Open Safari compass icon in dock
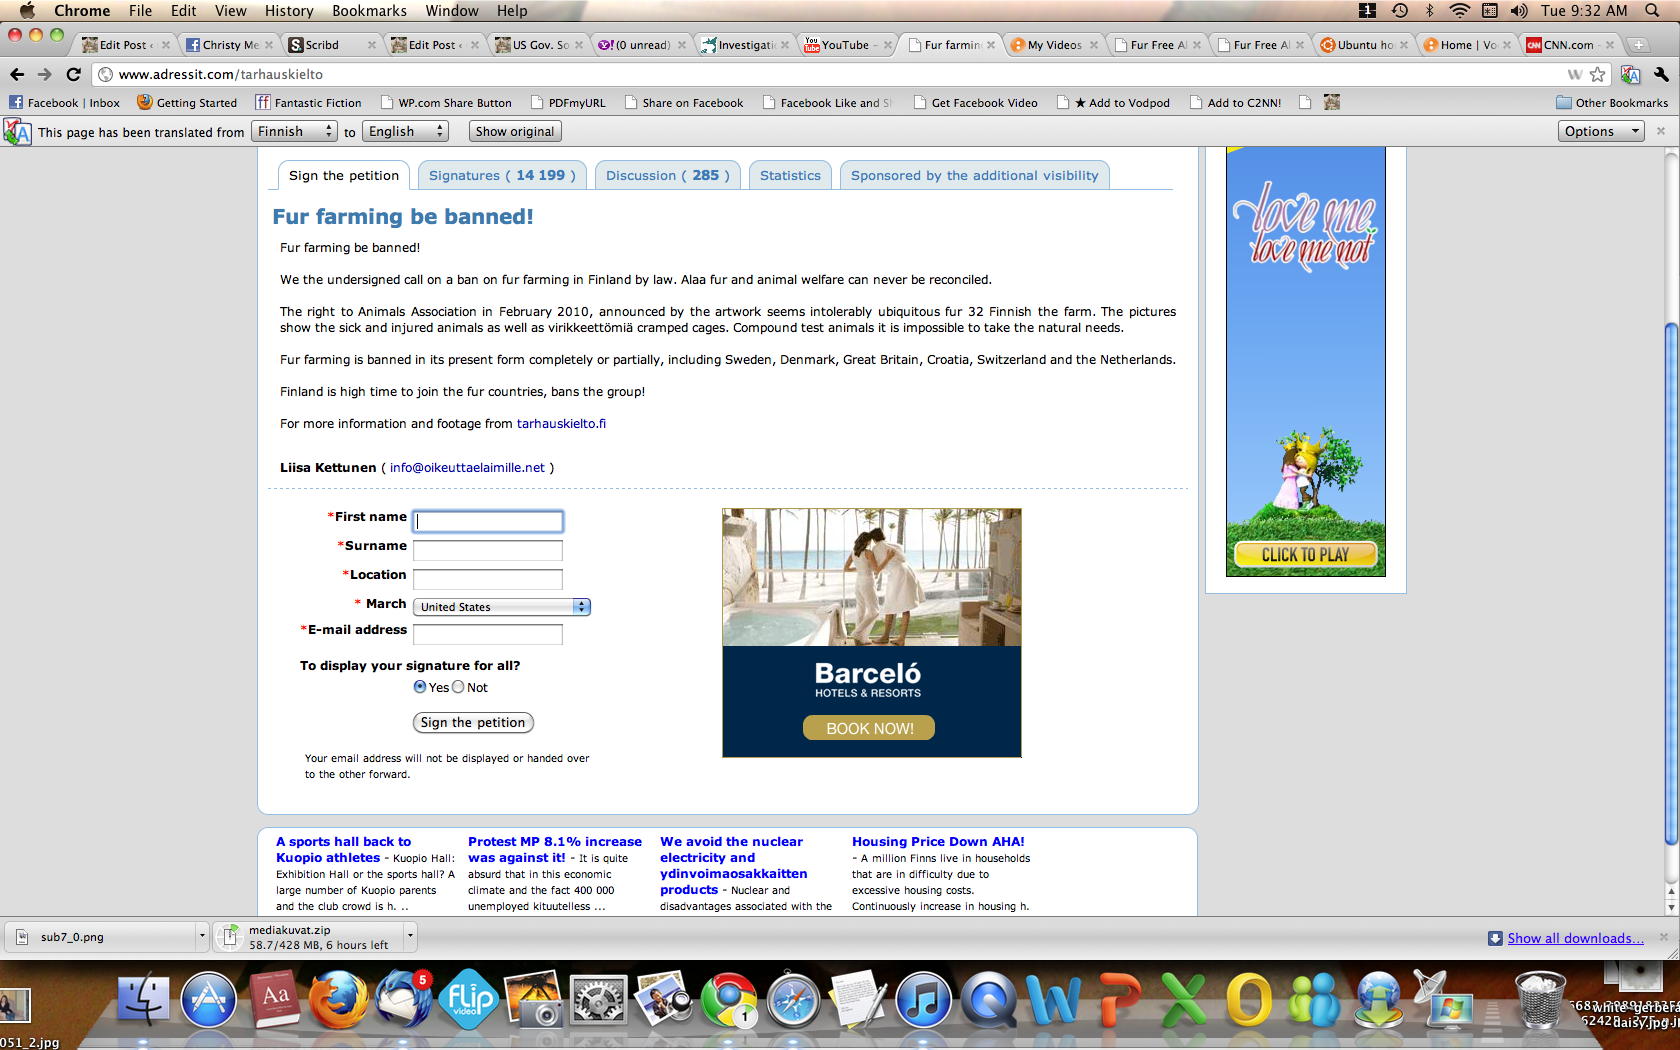The width and height of the screenshot is (1680, 1050). [x=793, y=1000]
